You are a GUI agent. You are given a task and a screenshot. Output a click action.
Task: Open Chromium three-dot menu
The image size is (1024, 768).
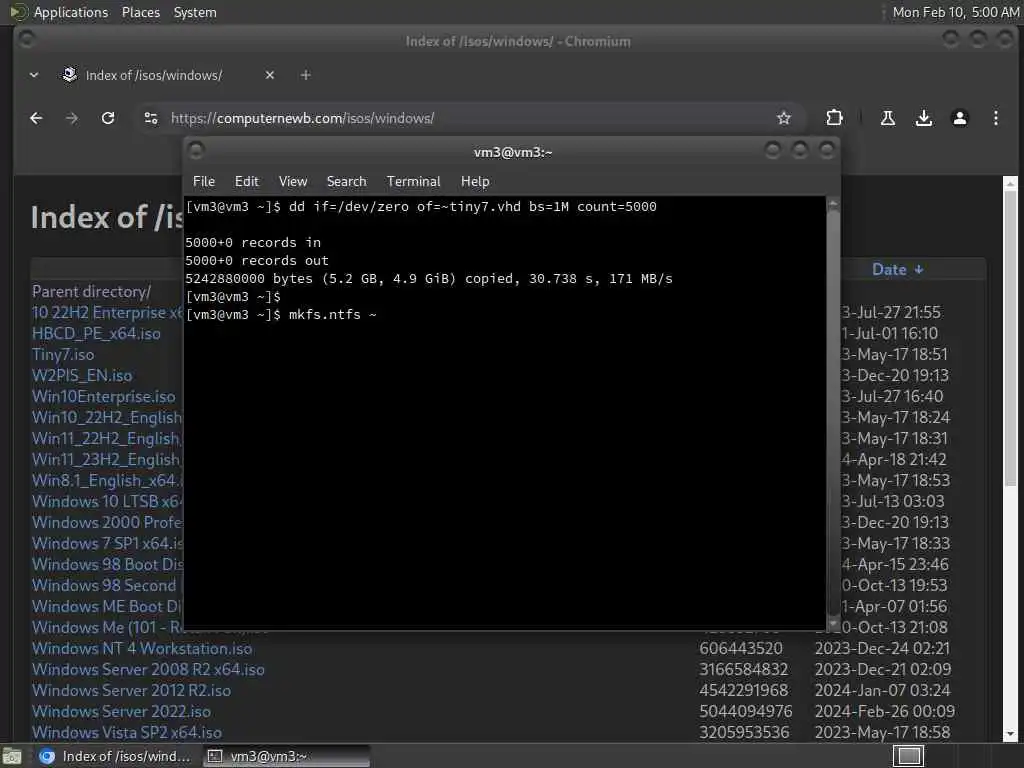click(x=995, y=118)
